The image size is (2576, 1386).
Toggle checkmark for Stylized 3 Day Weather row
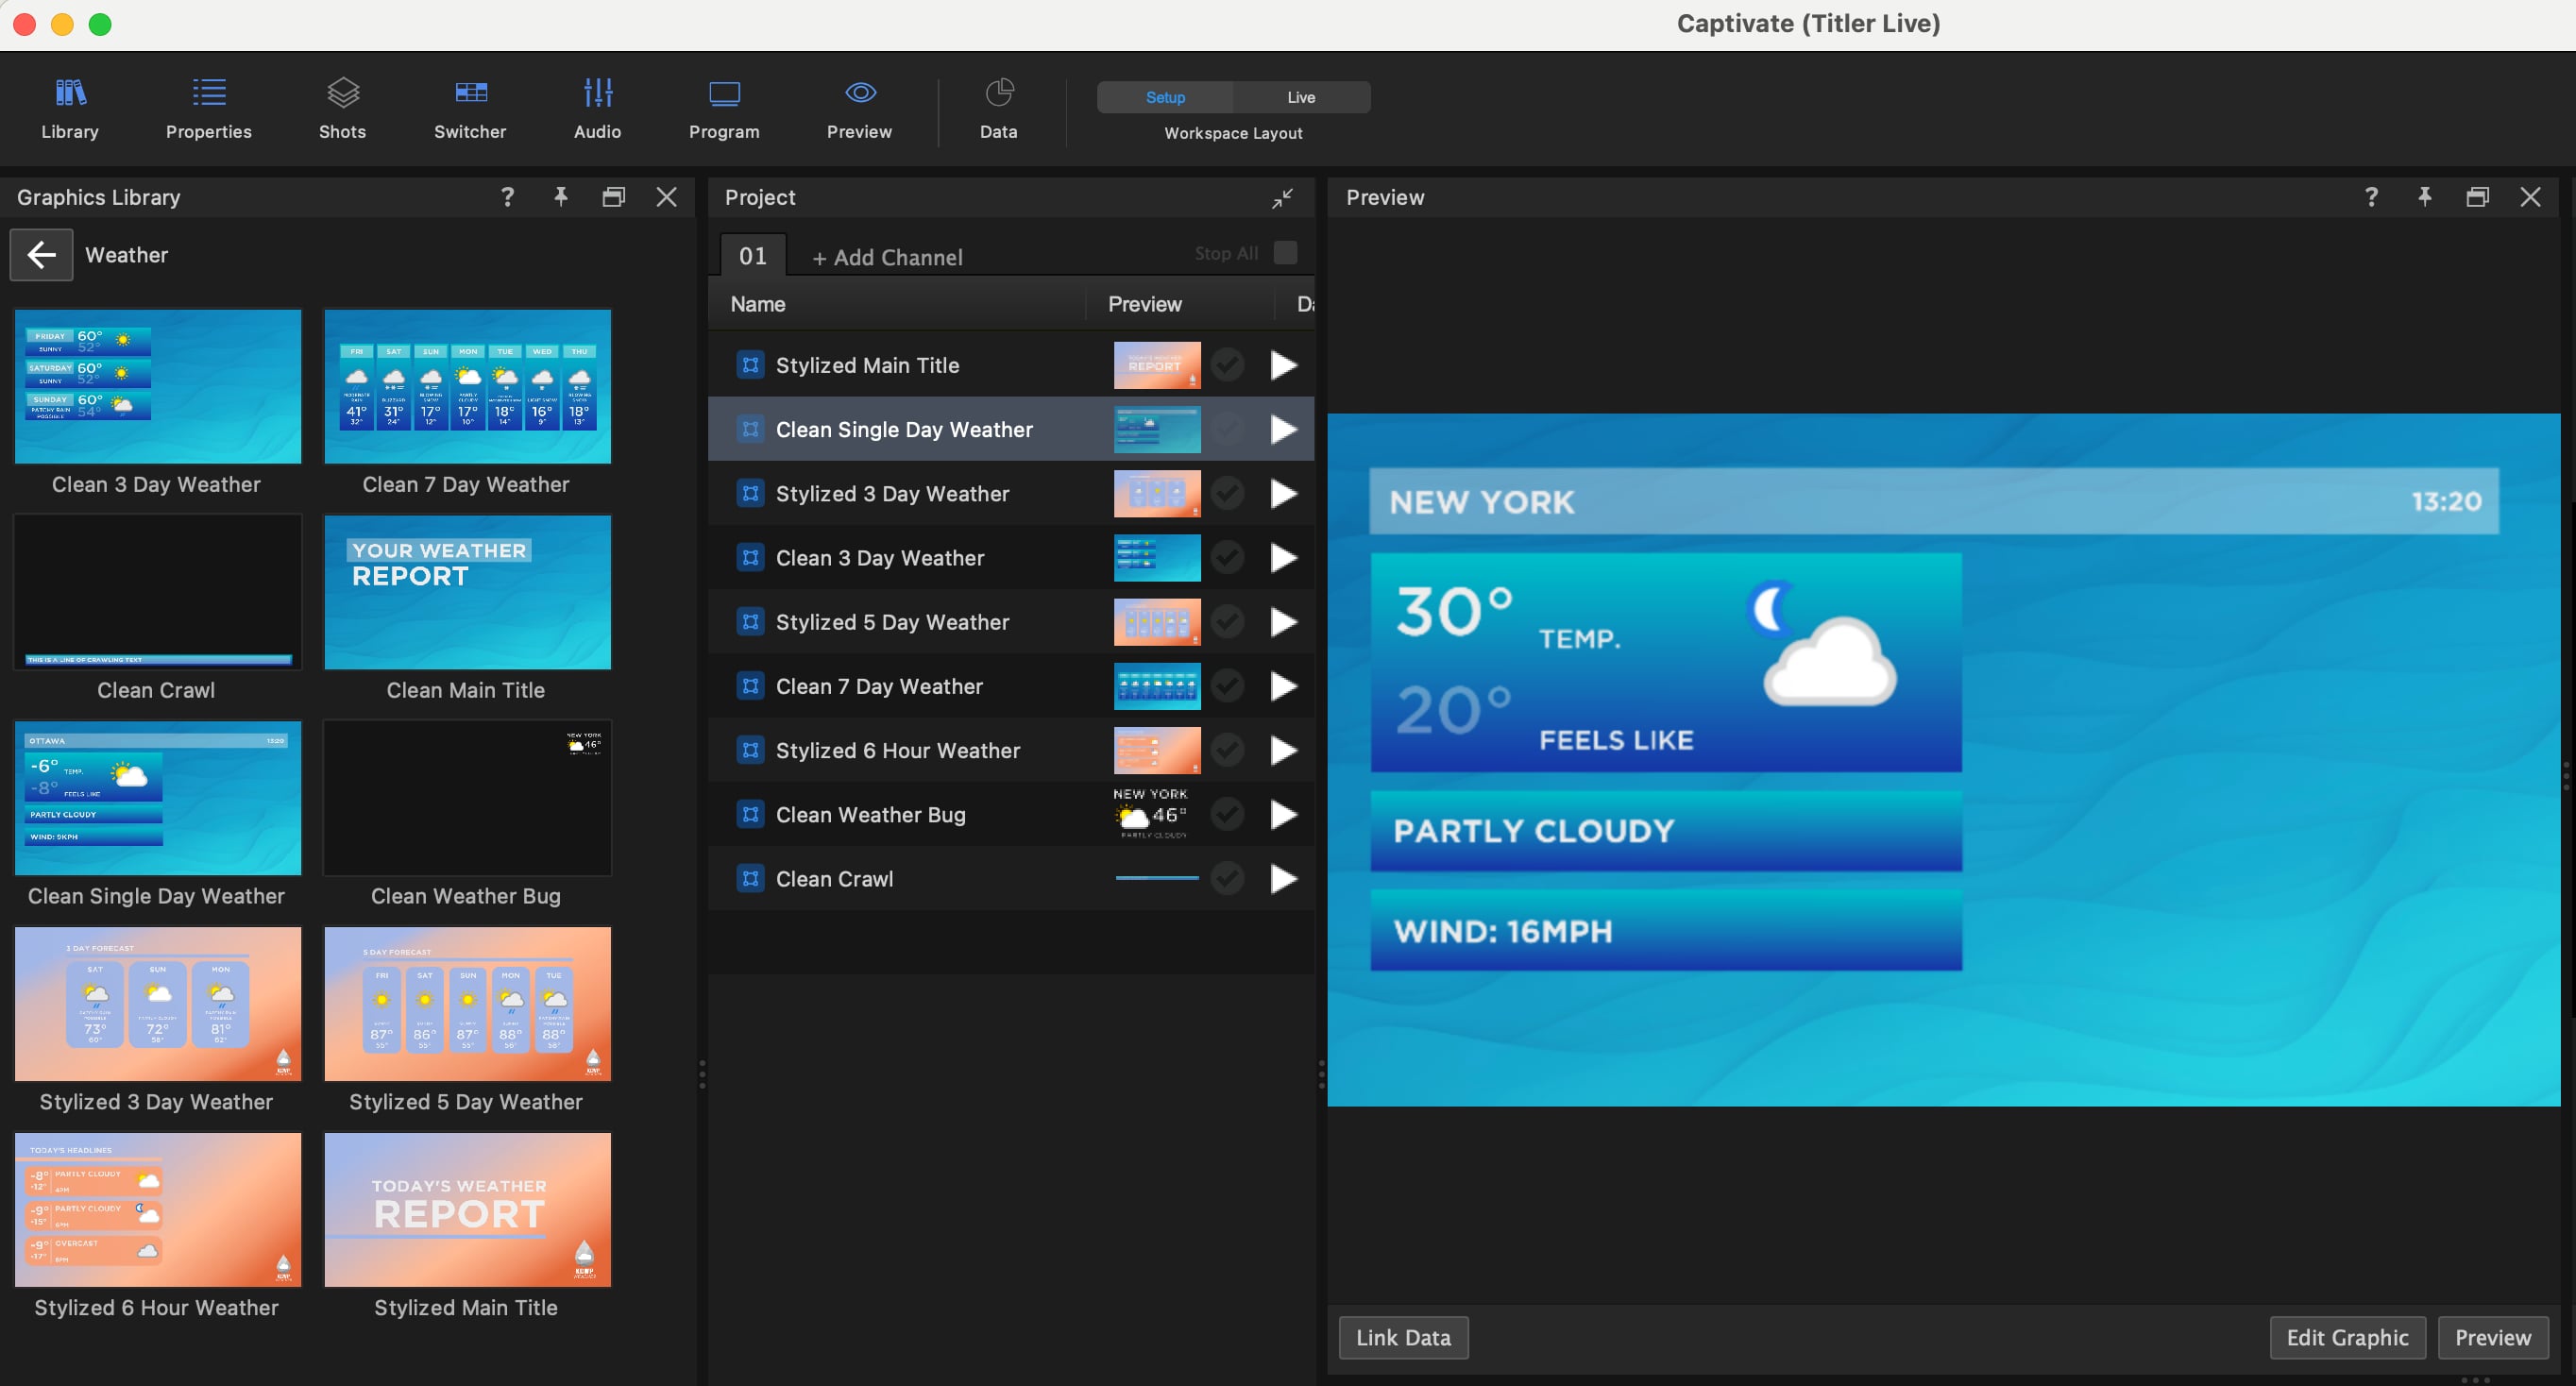tap(1227, 493)
